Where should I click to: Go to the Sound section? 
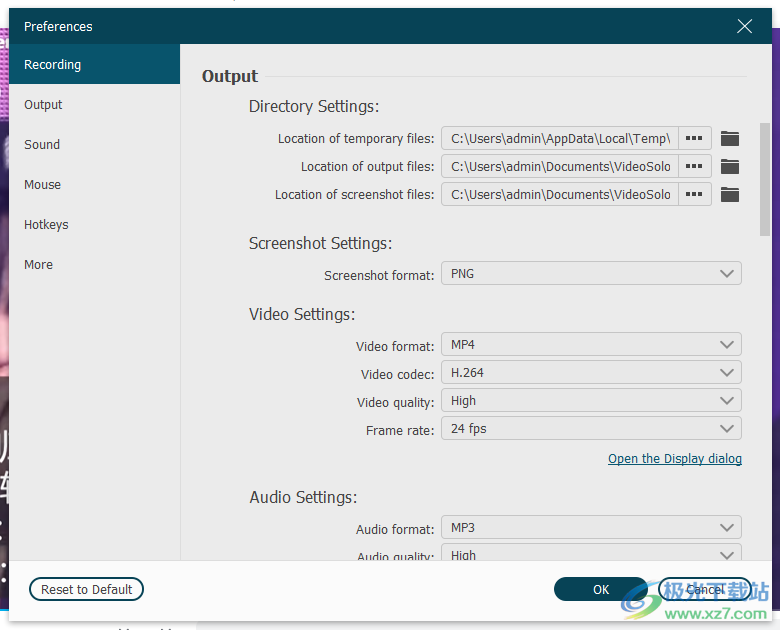pyautogui.click(x=95, y=144)
